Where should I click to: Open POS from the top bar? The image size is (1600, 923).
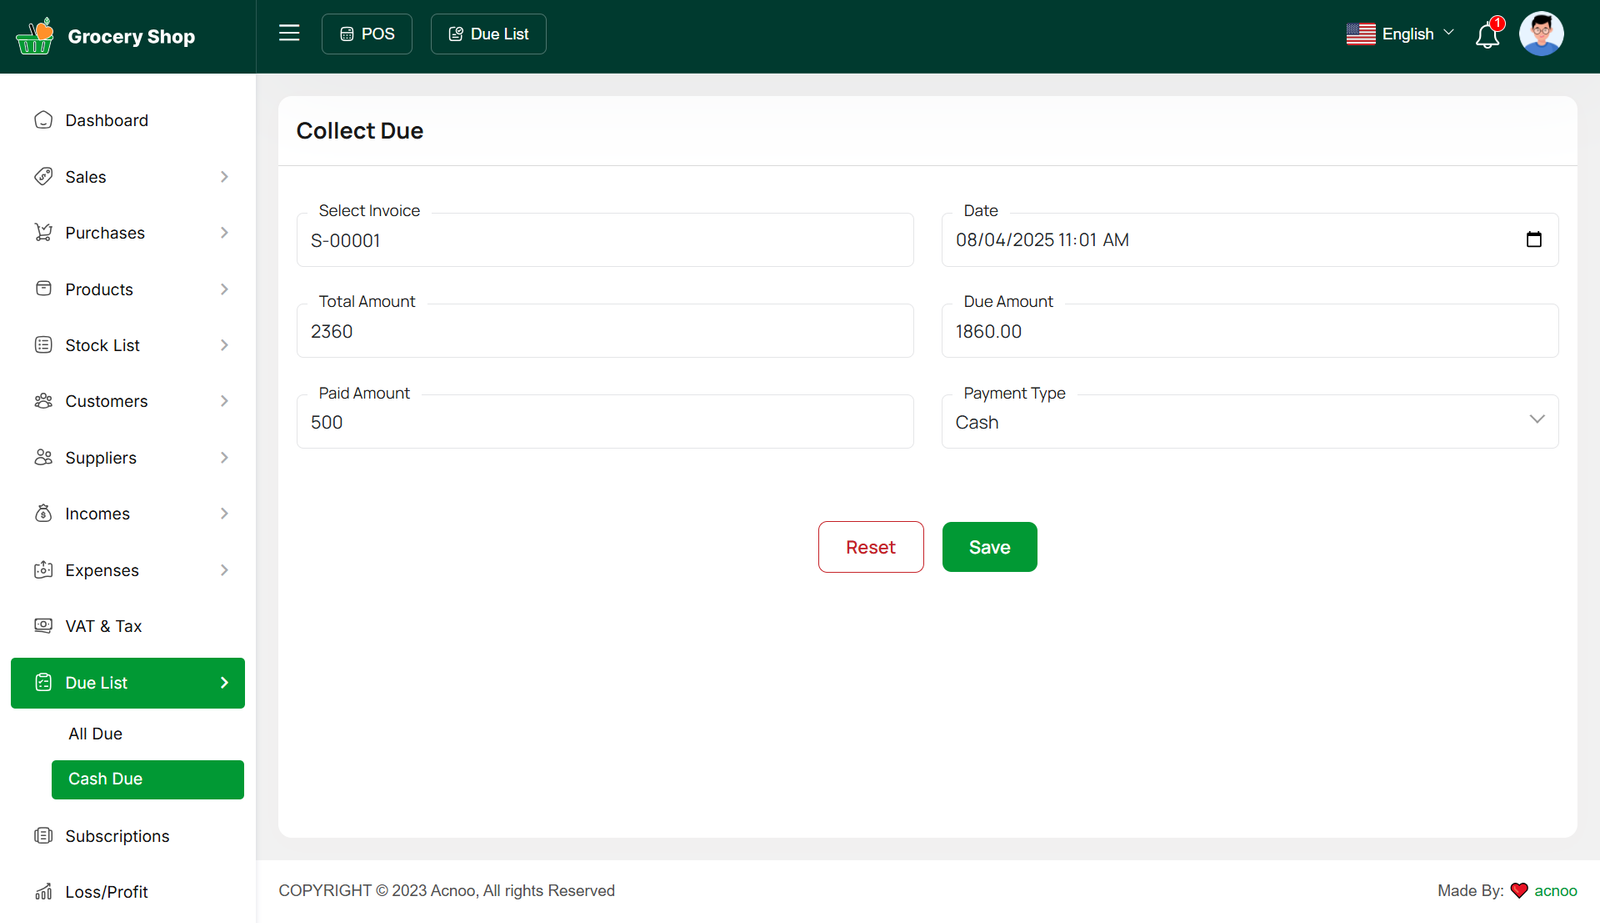pos(367,34)
